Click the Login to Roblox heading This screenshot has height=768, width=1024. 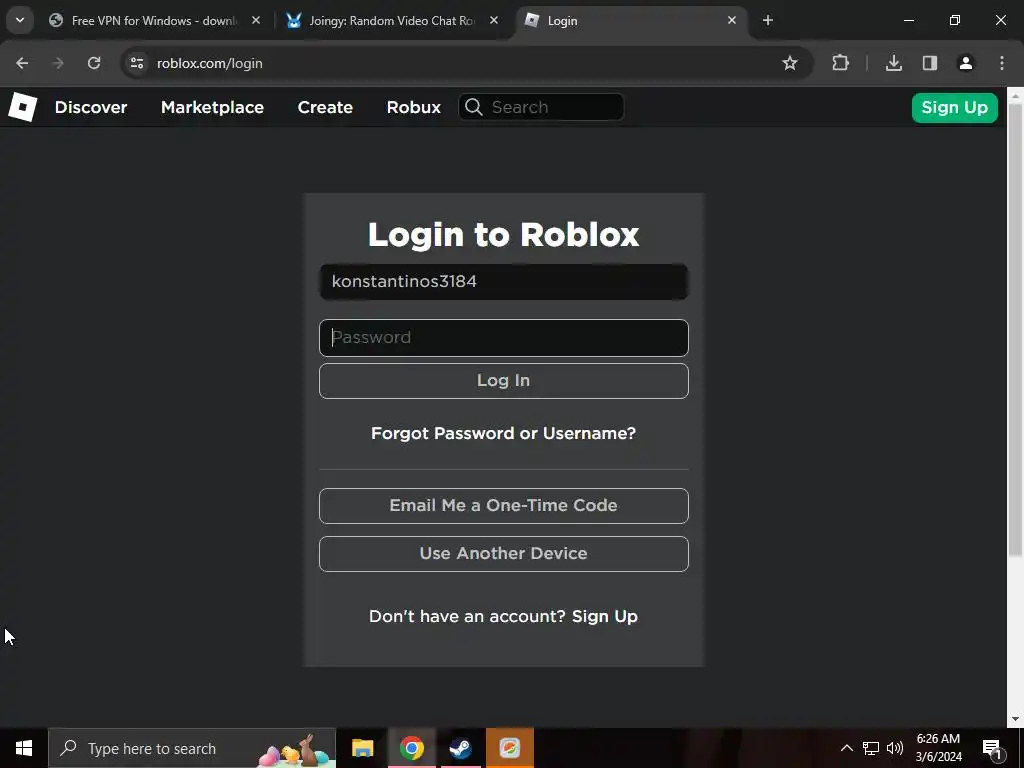pyautogui.click(x=504, y=234)
